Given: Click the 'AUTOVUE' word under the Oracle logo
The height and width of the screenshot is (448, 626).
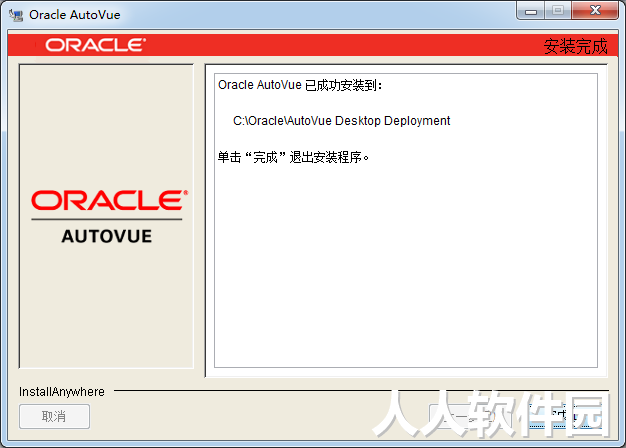Looking at the screenshot, I should (x=107, y=236).
